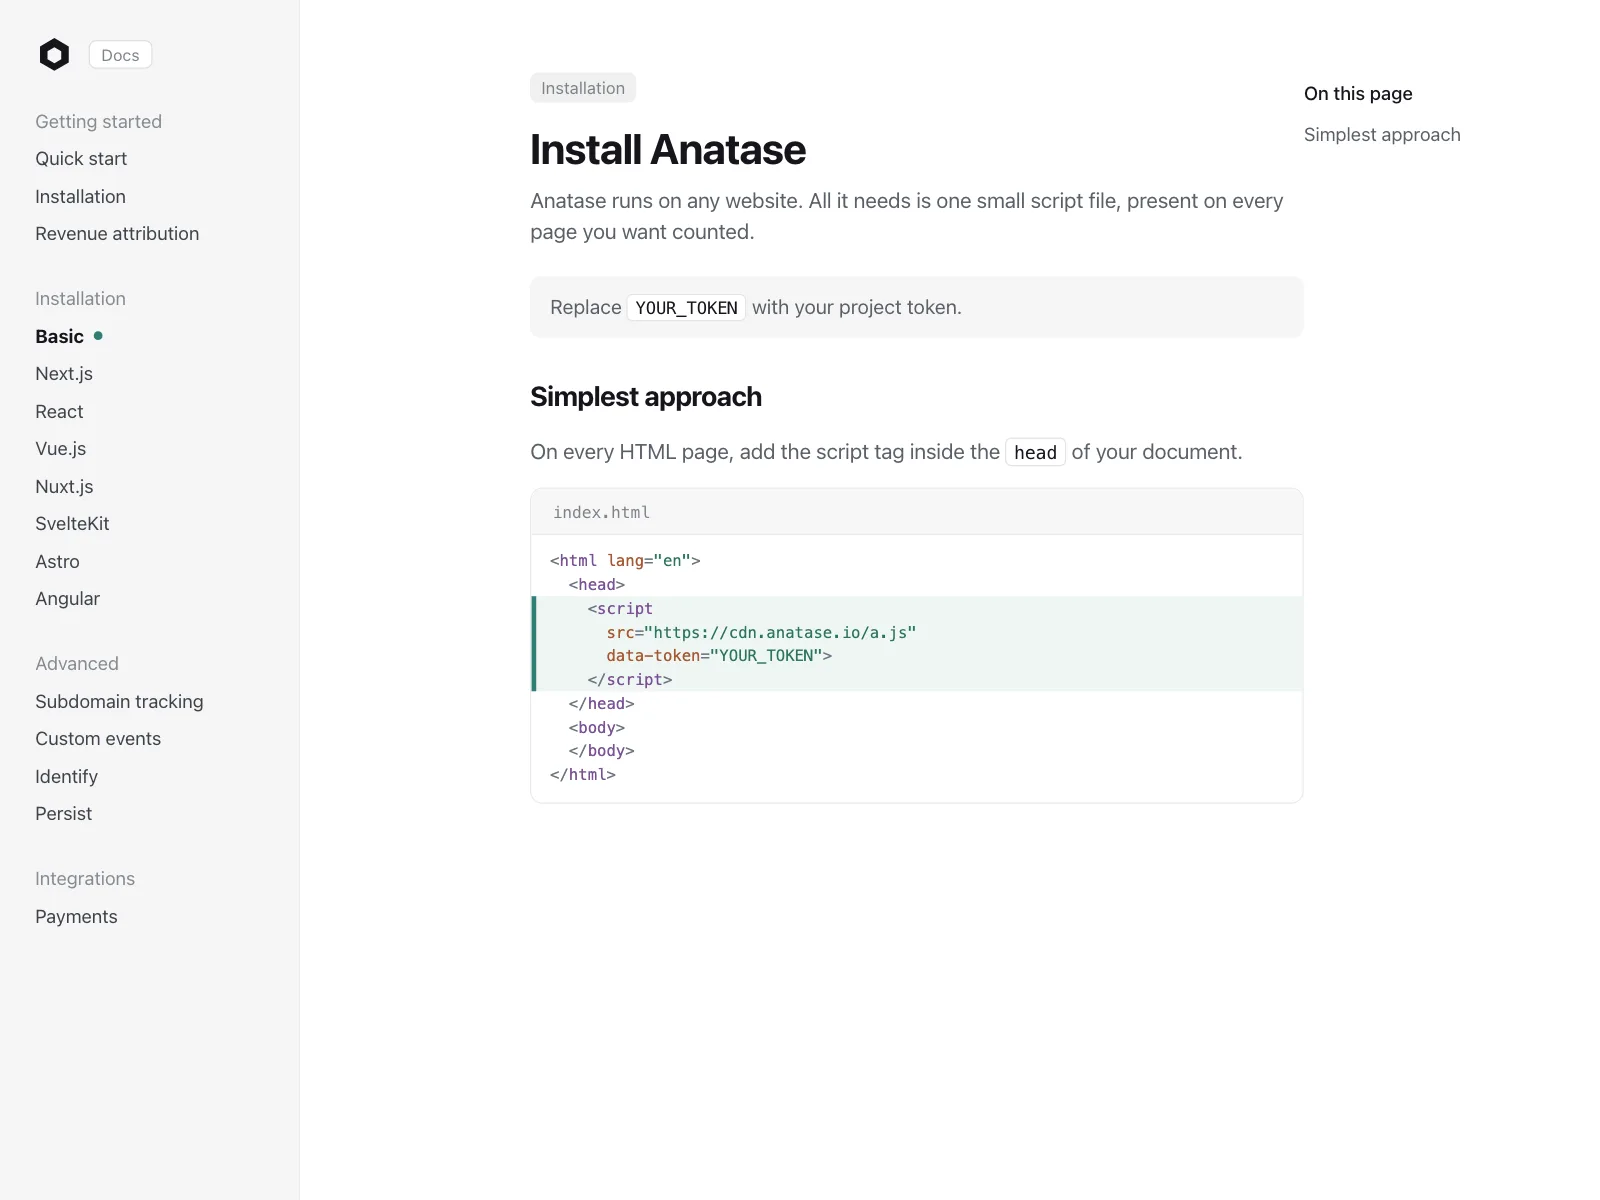Open Subdomain tracking page
The image size is (1600, 1200).
tap(119, 702)
